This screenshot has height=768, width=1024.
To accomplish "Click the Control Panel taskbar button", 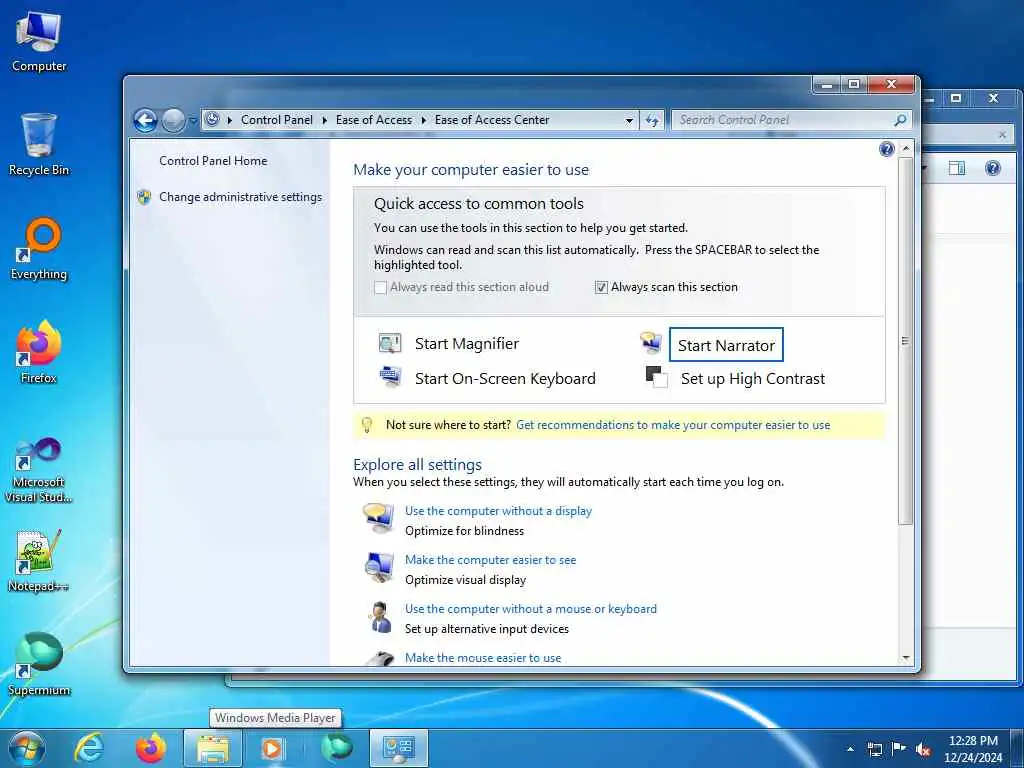I will pos(399,748).
